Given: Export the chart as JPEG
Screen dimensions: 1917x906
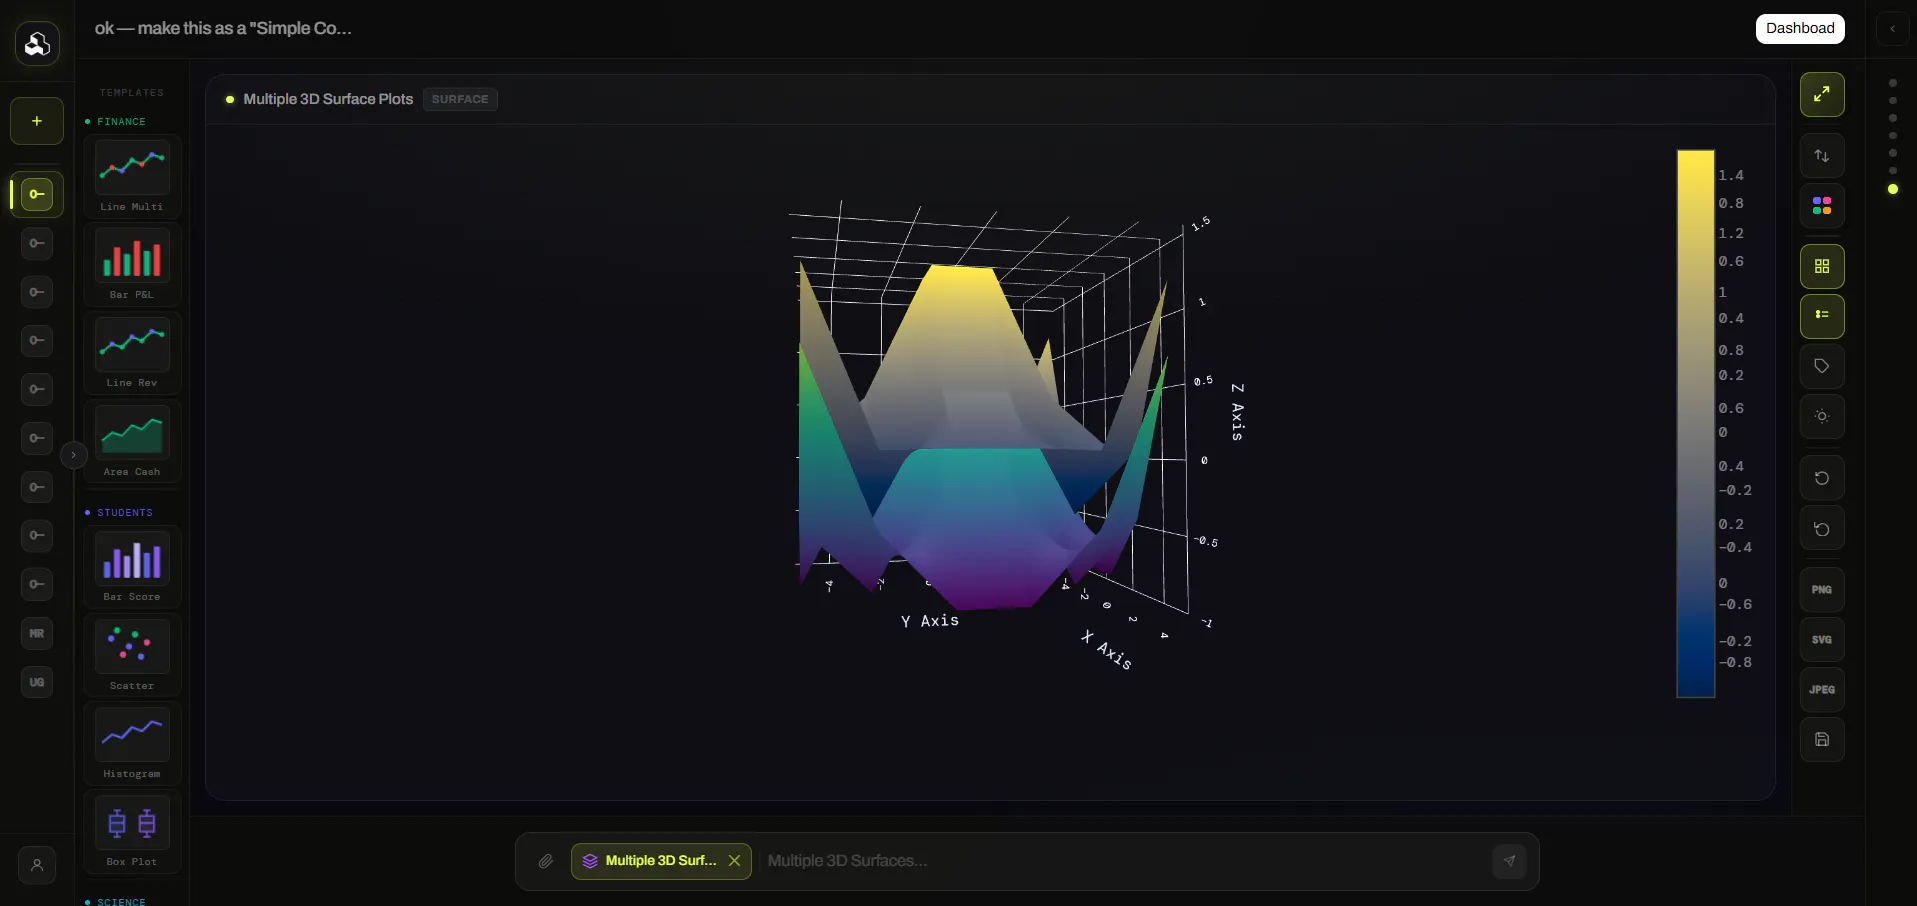Looking at the screenshot, I should click(1822, 690).
